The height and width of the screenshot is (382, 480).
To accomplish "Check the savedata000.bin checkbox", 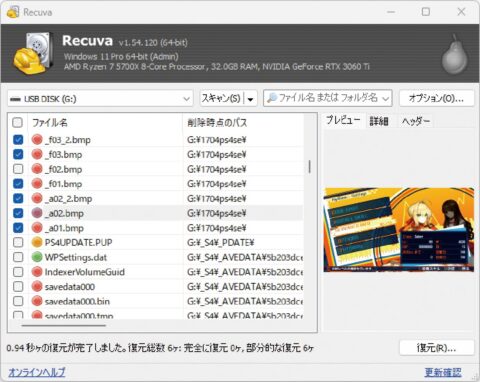I will (18, 301).
